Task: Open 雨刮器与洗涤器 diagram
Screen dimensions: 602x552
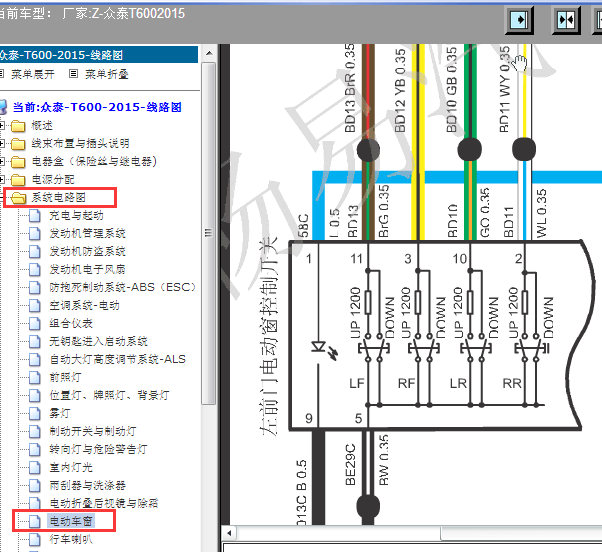Action: 88,485
